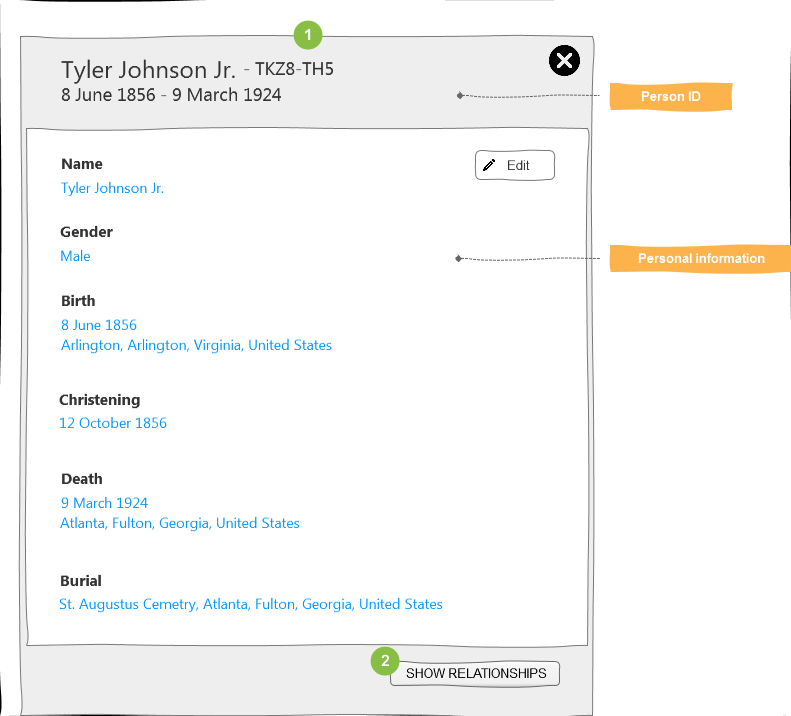Open birthplace Arlington, Virginia link
This screenshot has height=716, width=791.
point(196,345)
